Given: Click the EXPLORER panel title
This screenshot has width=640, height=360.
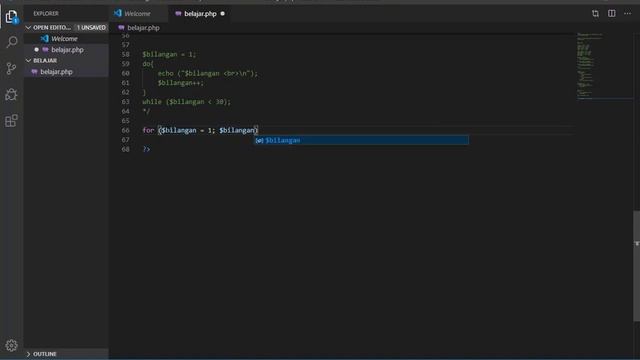Looking at the screenshot, I should [46, 13].
